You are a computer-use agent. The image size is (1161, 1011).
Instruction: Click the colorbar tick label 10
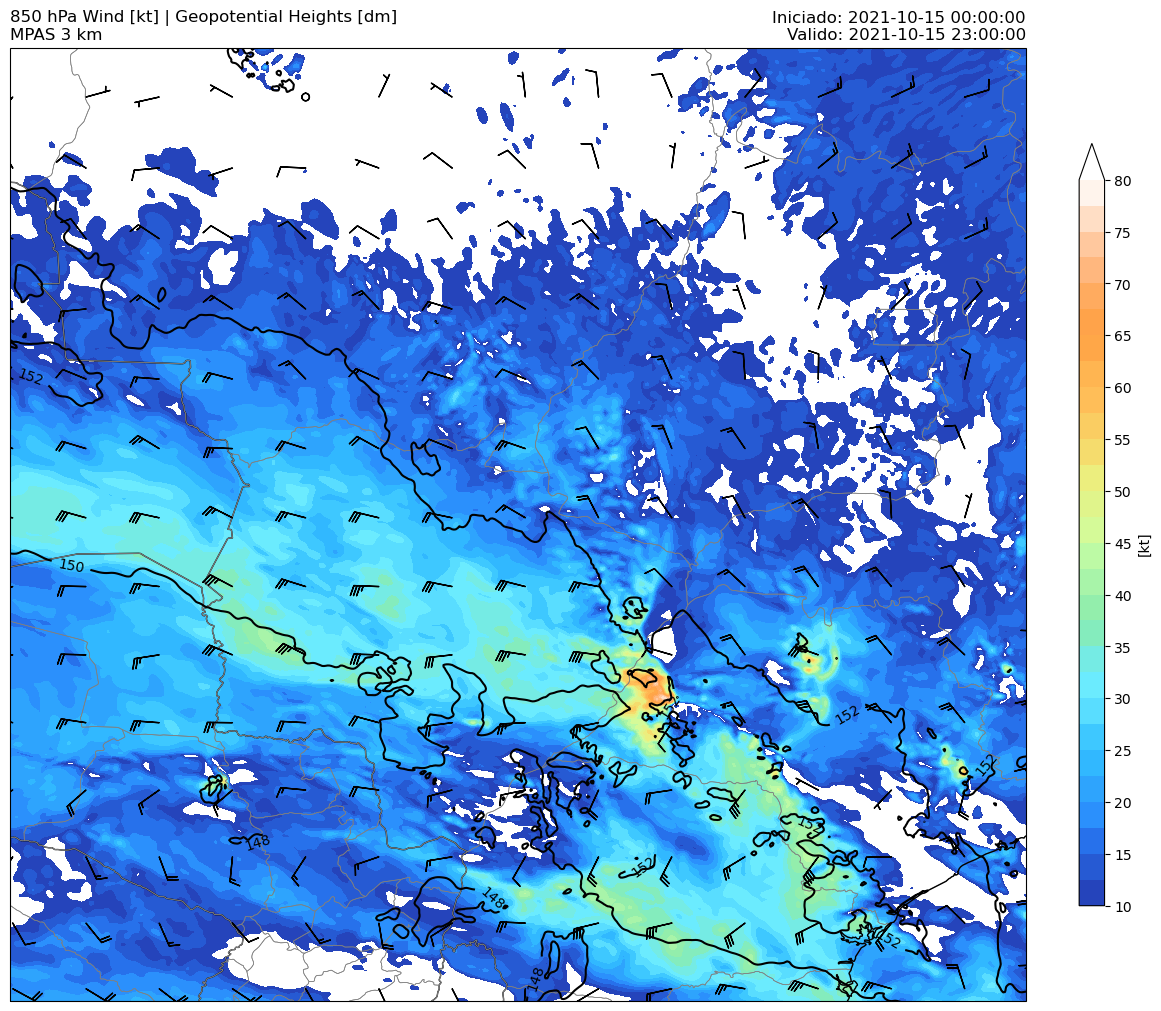pos(1122,906)
